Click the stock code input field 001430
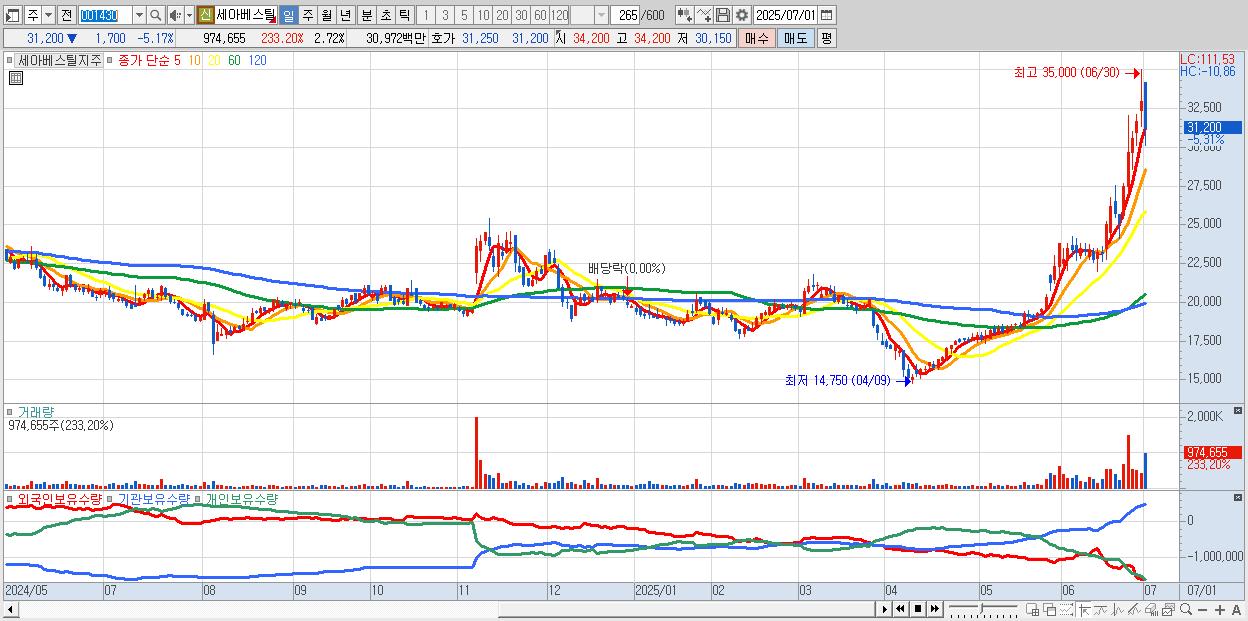Image resolution: width=1248 pixels, height=621 pixels. (105, 16)
